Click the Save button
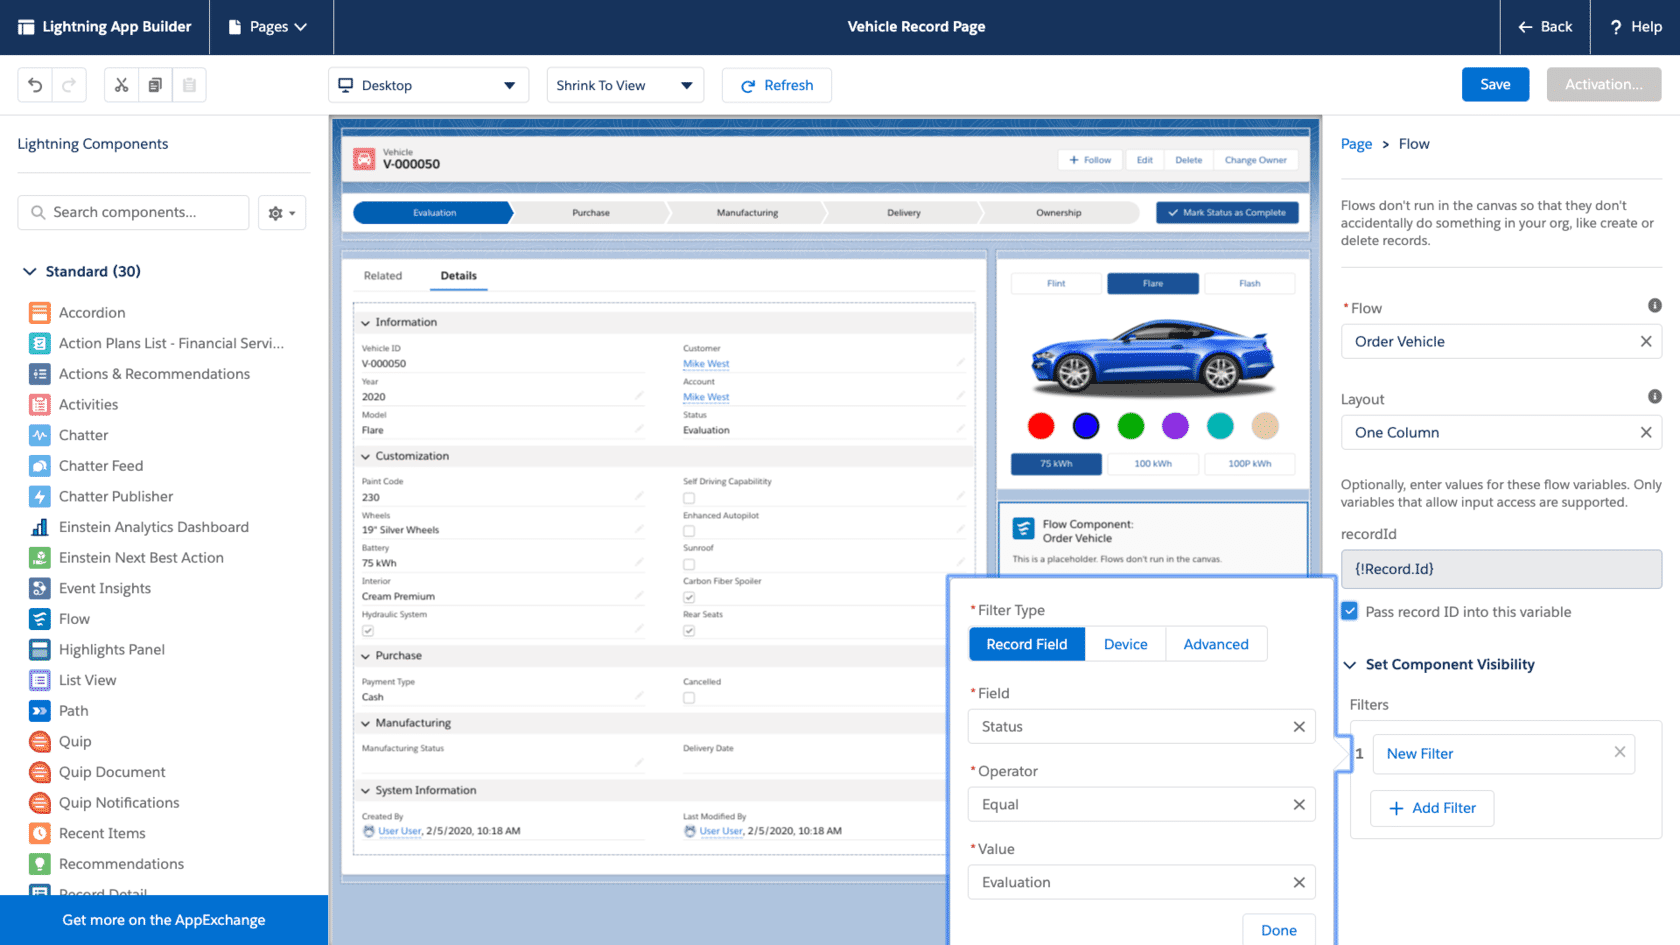The width and height of the screenshot is (1680, 945). pyautogui.click(x=1494, y=85)
